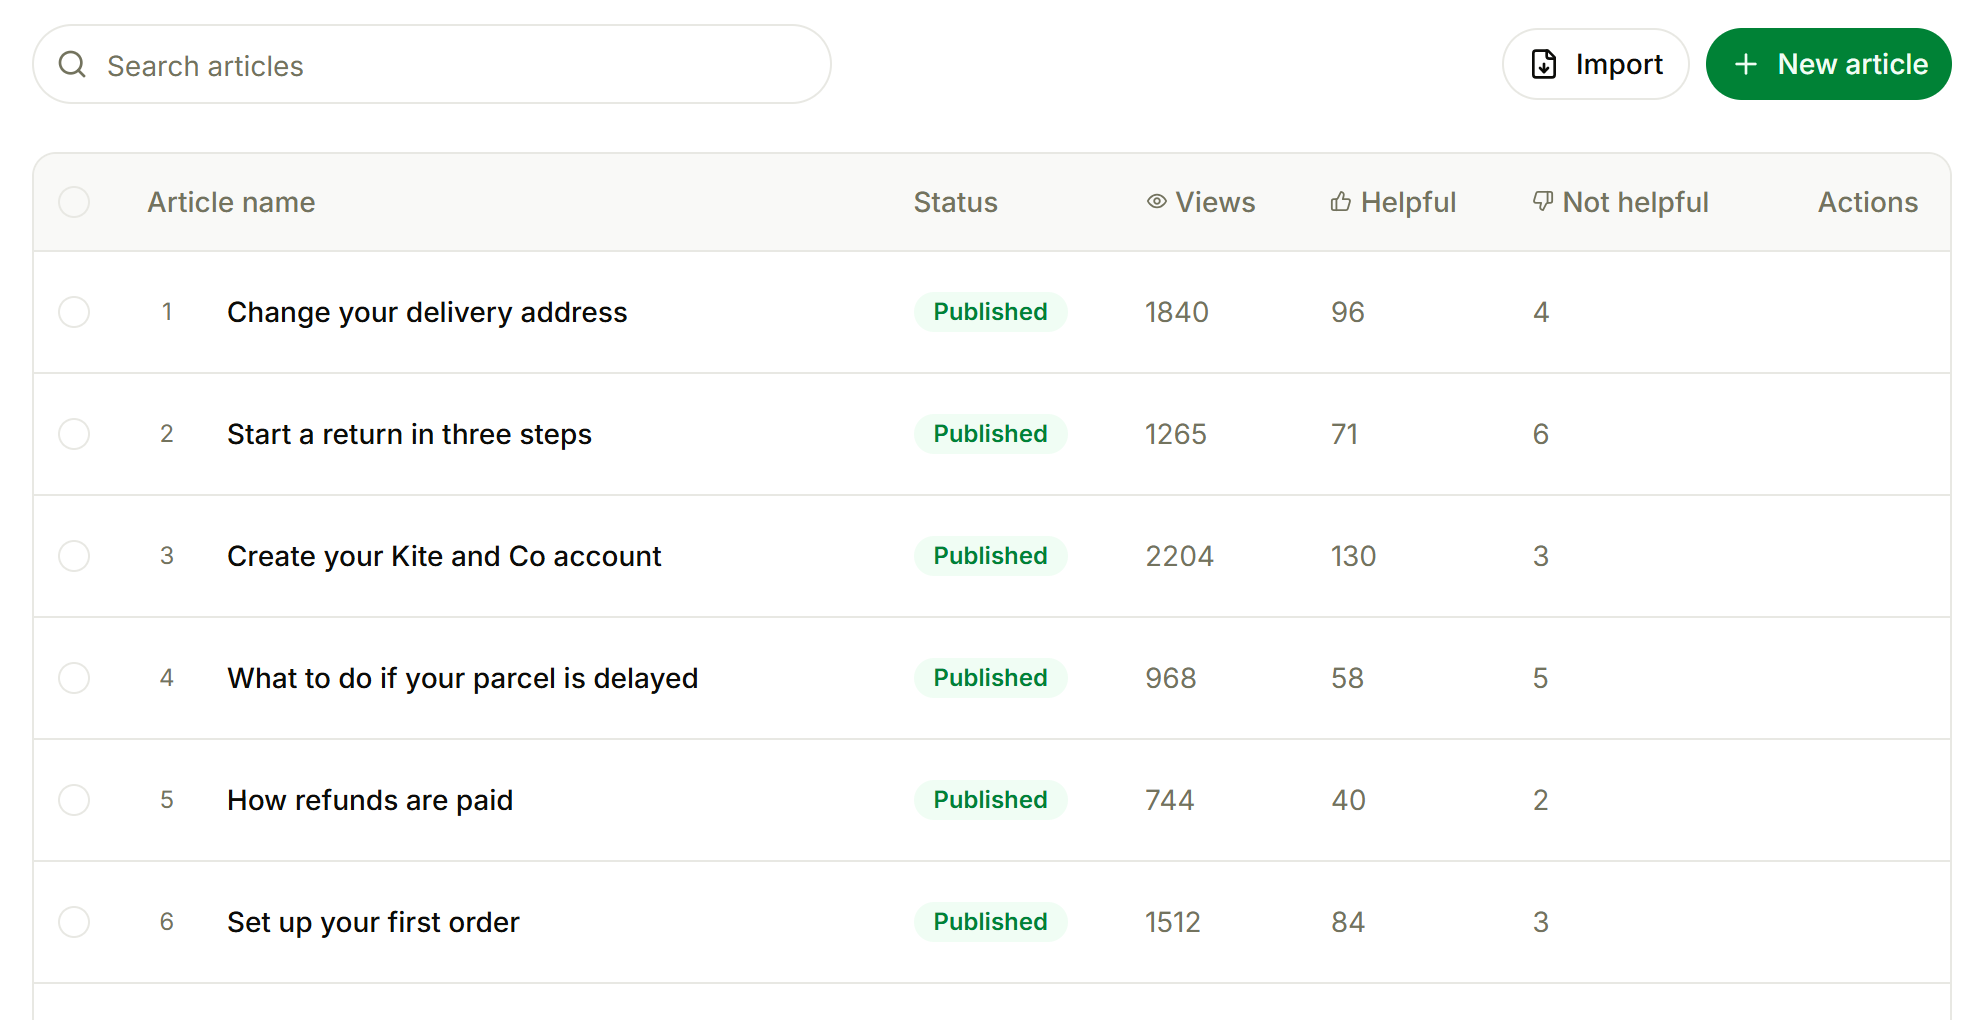This screenshot has width=1980, height=1020.
Task: Click the 1512 views value
Action: 1172,922
